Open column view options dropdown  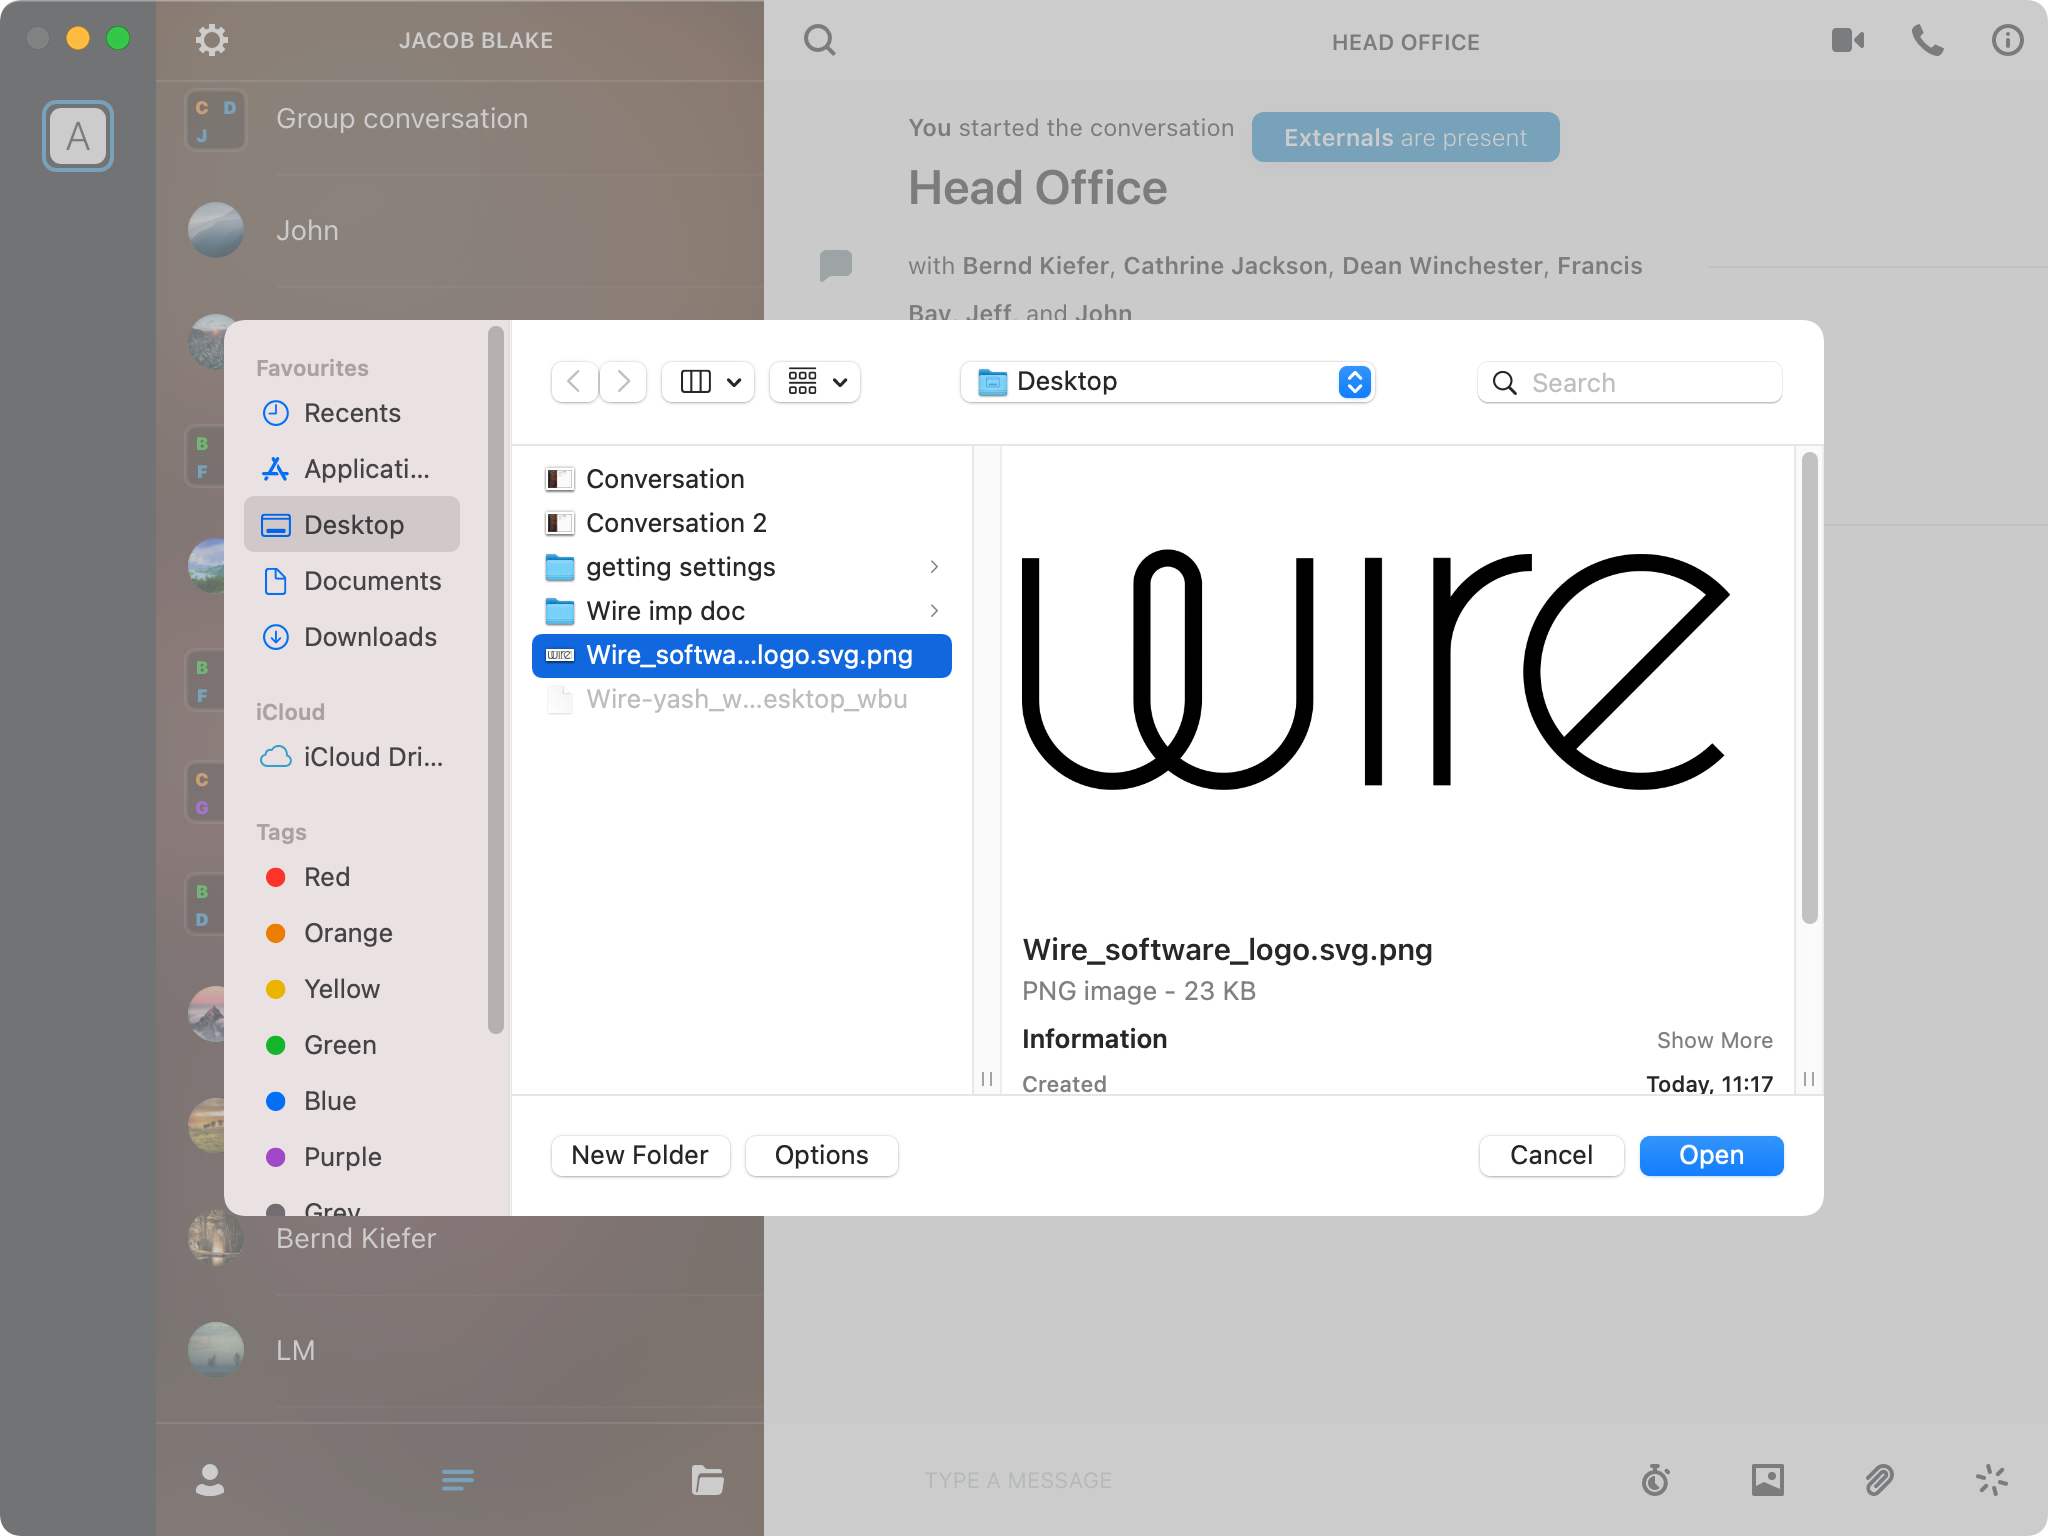coord(708,382)
